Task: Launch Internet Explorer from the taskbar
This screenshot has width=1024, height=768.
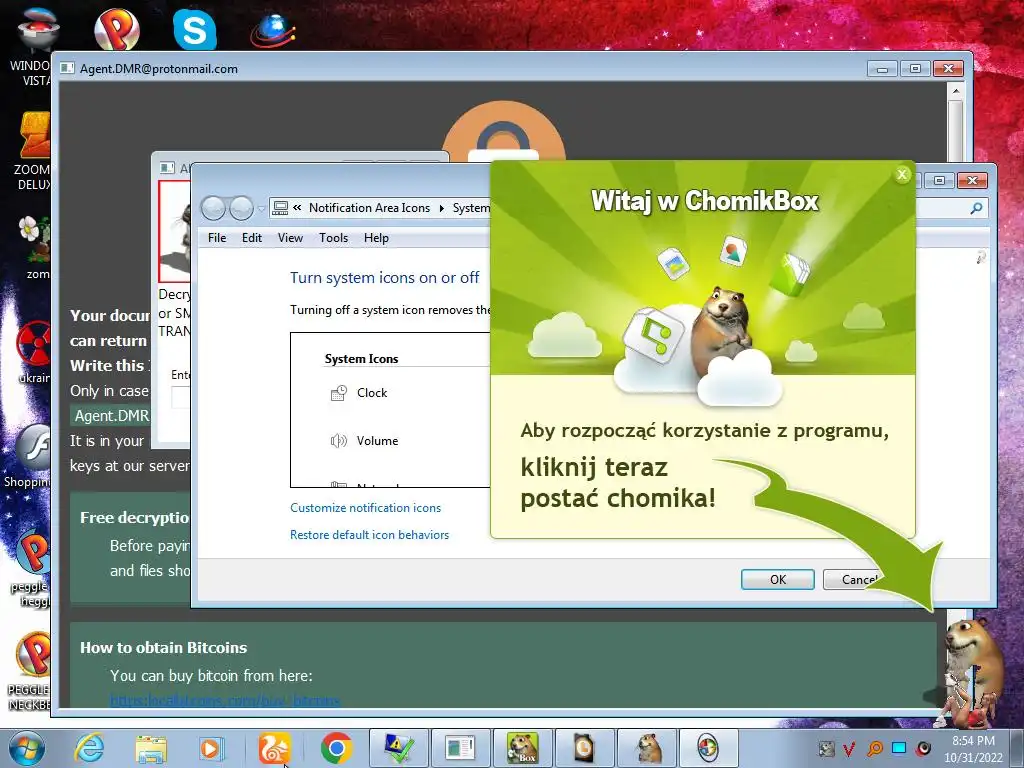Action: [89, 748]
